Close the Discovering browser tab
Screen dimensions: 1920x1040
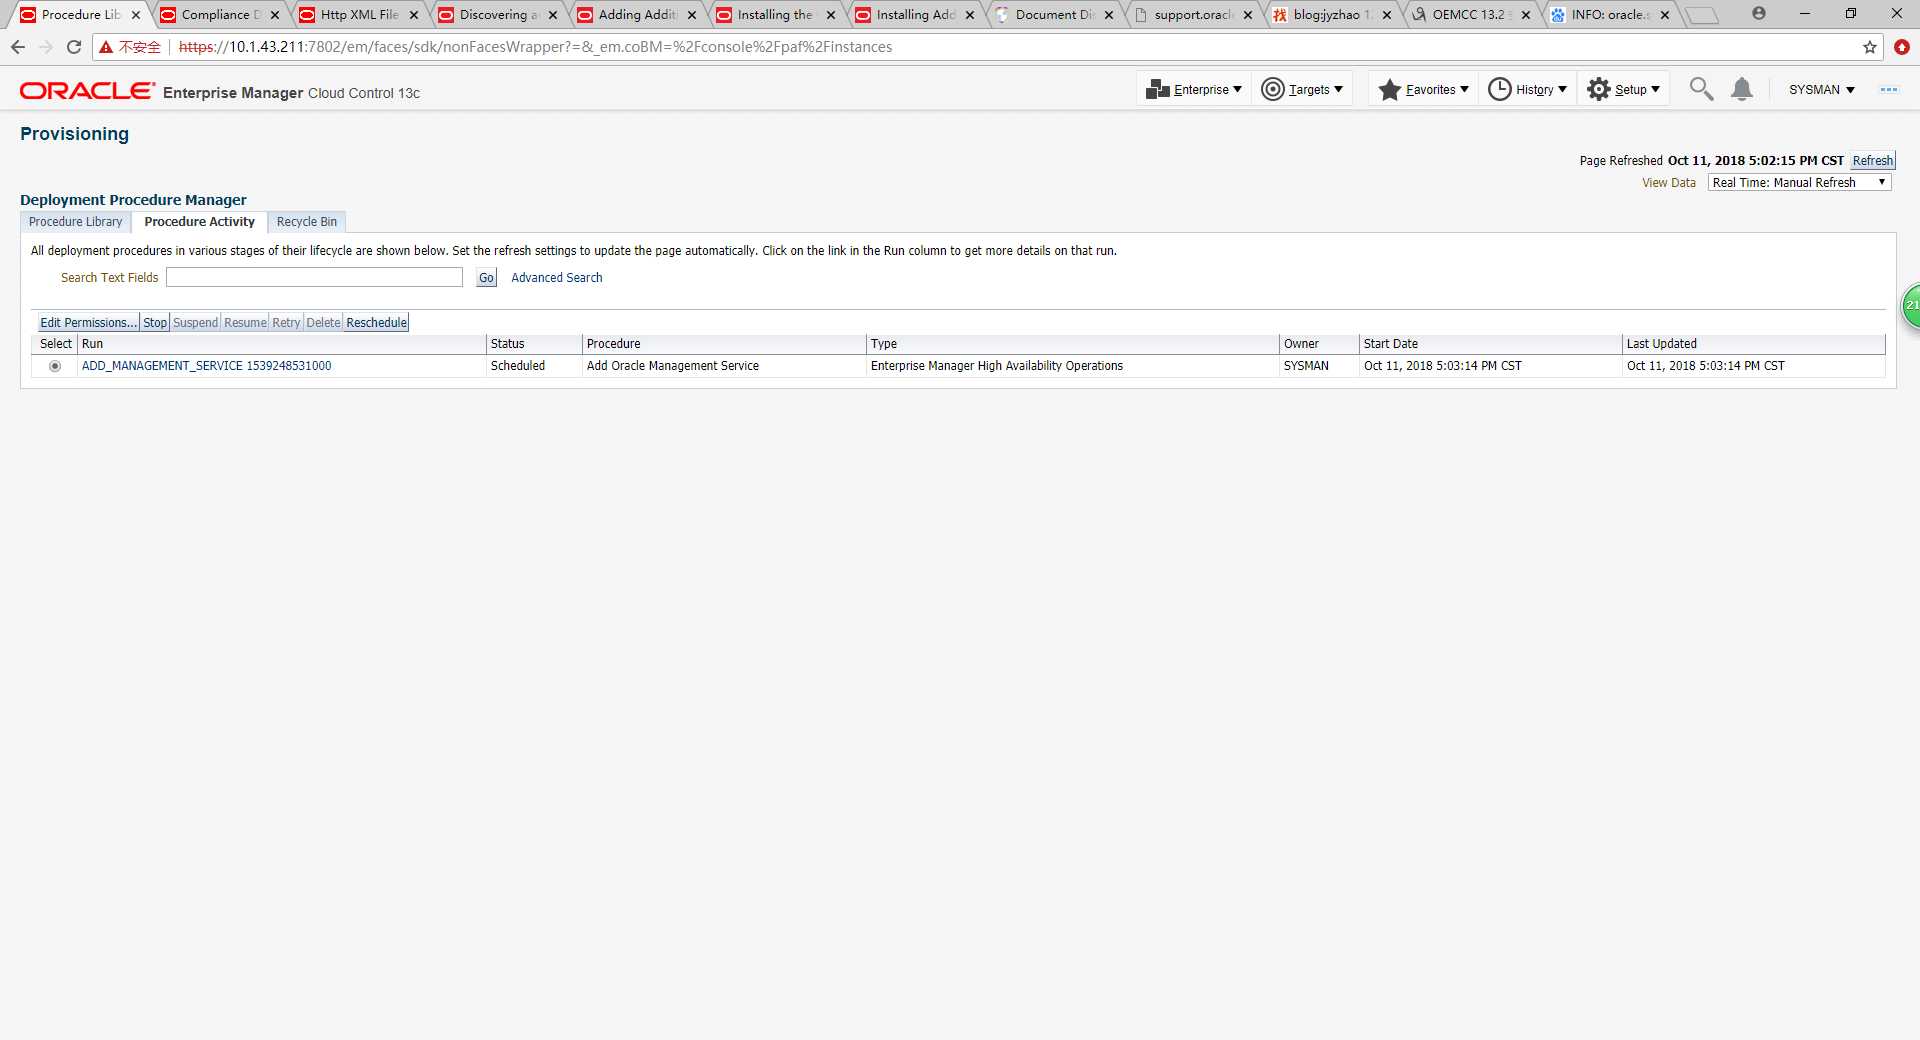click(x=553, y=15)
